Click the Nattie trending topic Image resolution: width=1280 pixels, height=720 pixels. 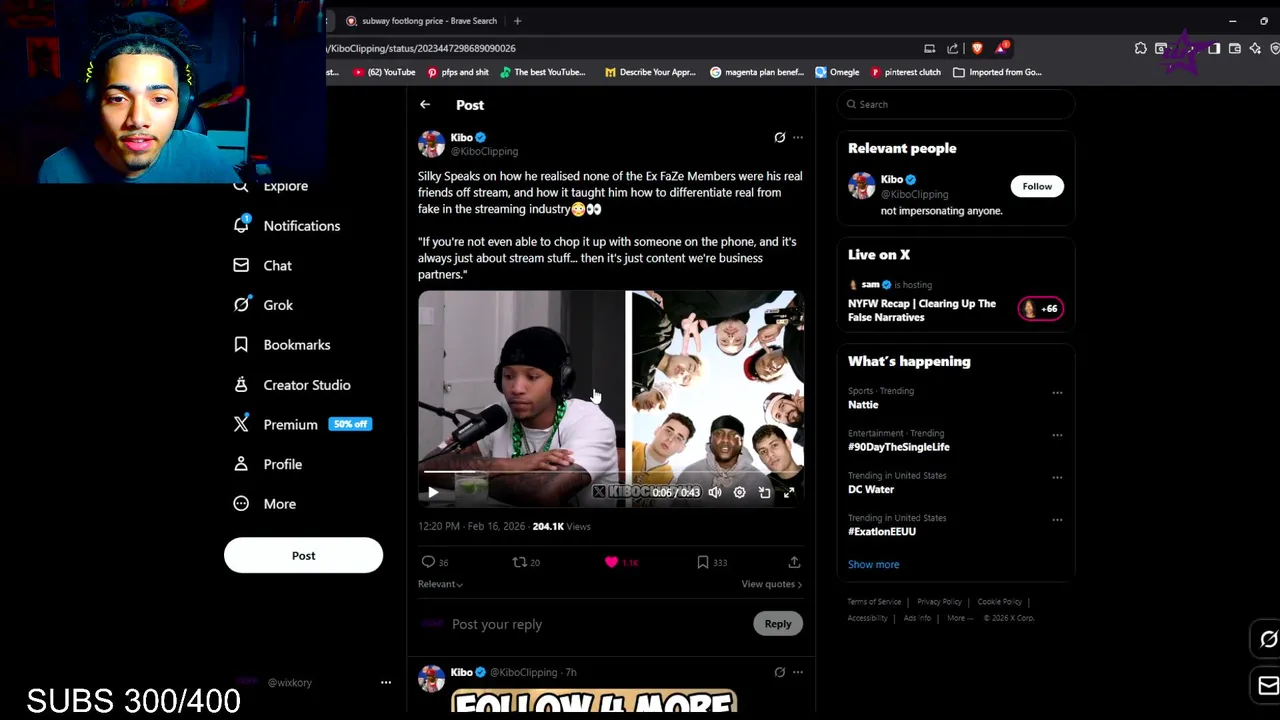[x=863, y=405]
